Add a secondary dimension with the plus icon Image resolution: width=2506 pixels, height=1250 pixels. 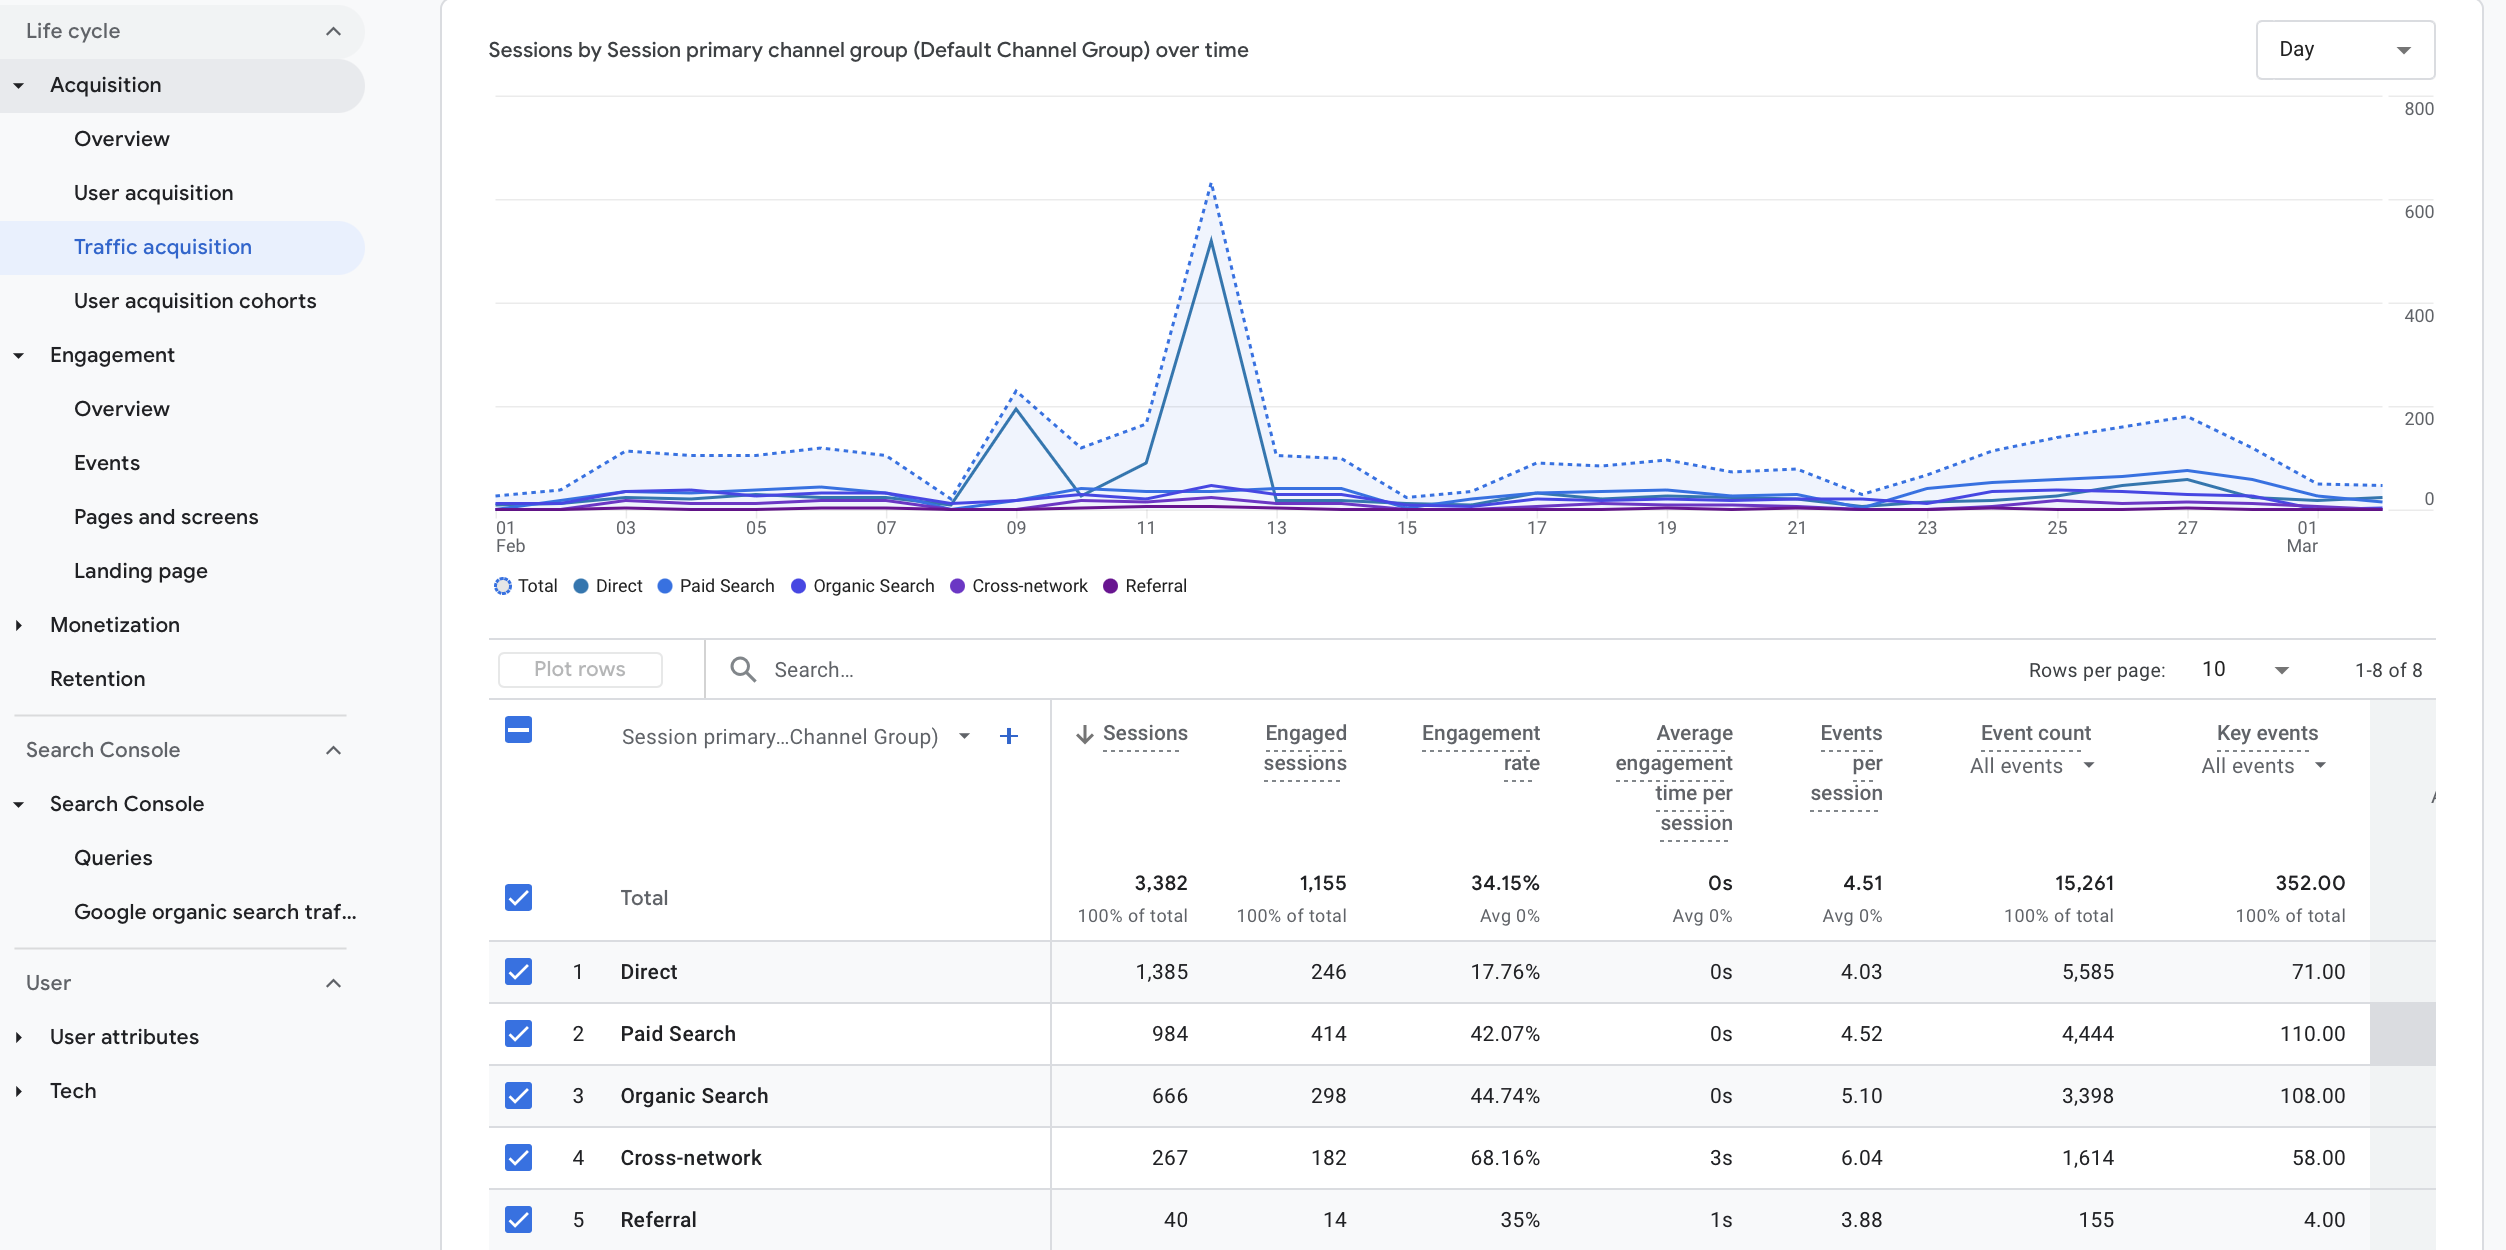click(1009, 736)
